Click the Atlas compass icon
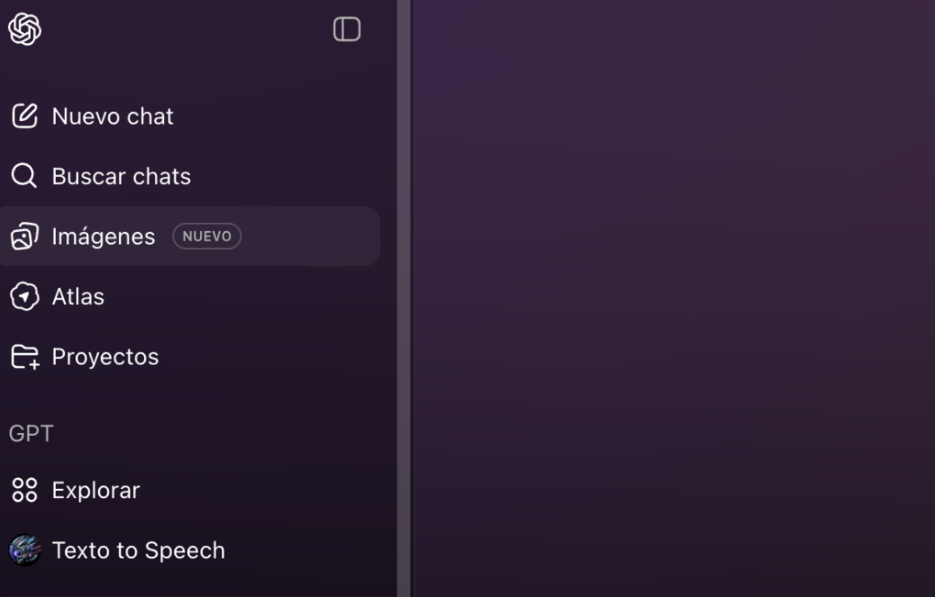Image resolution: width=935 pixels, height=597 pixels. click(24, 296)
